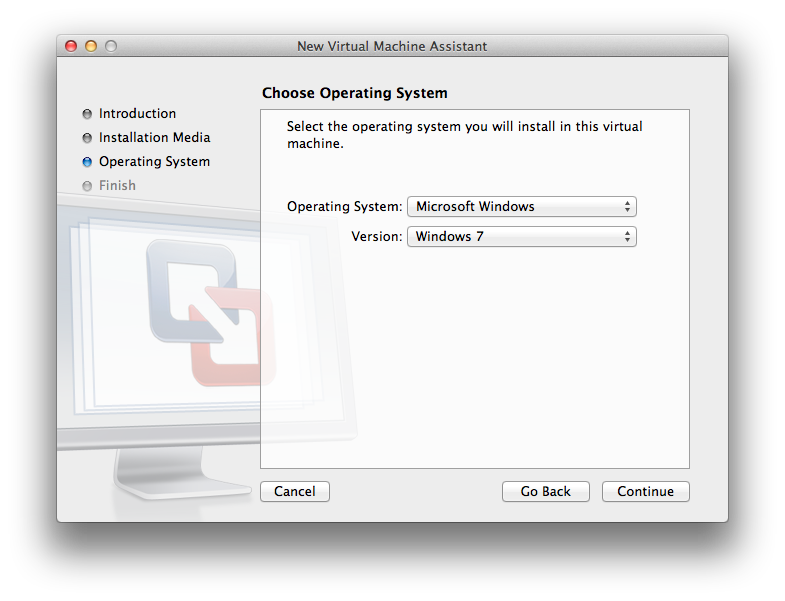The width and height of the screenshot is (785, 601).
Task: Click the bullet beside Introduction step
Action: (x=87, y=114)
